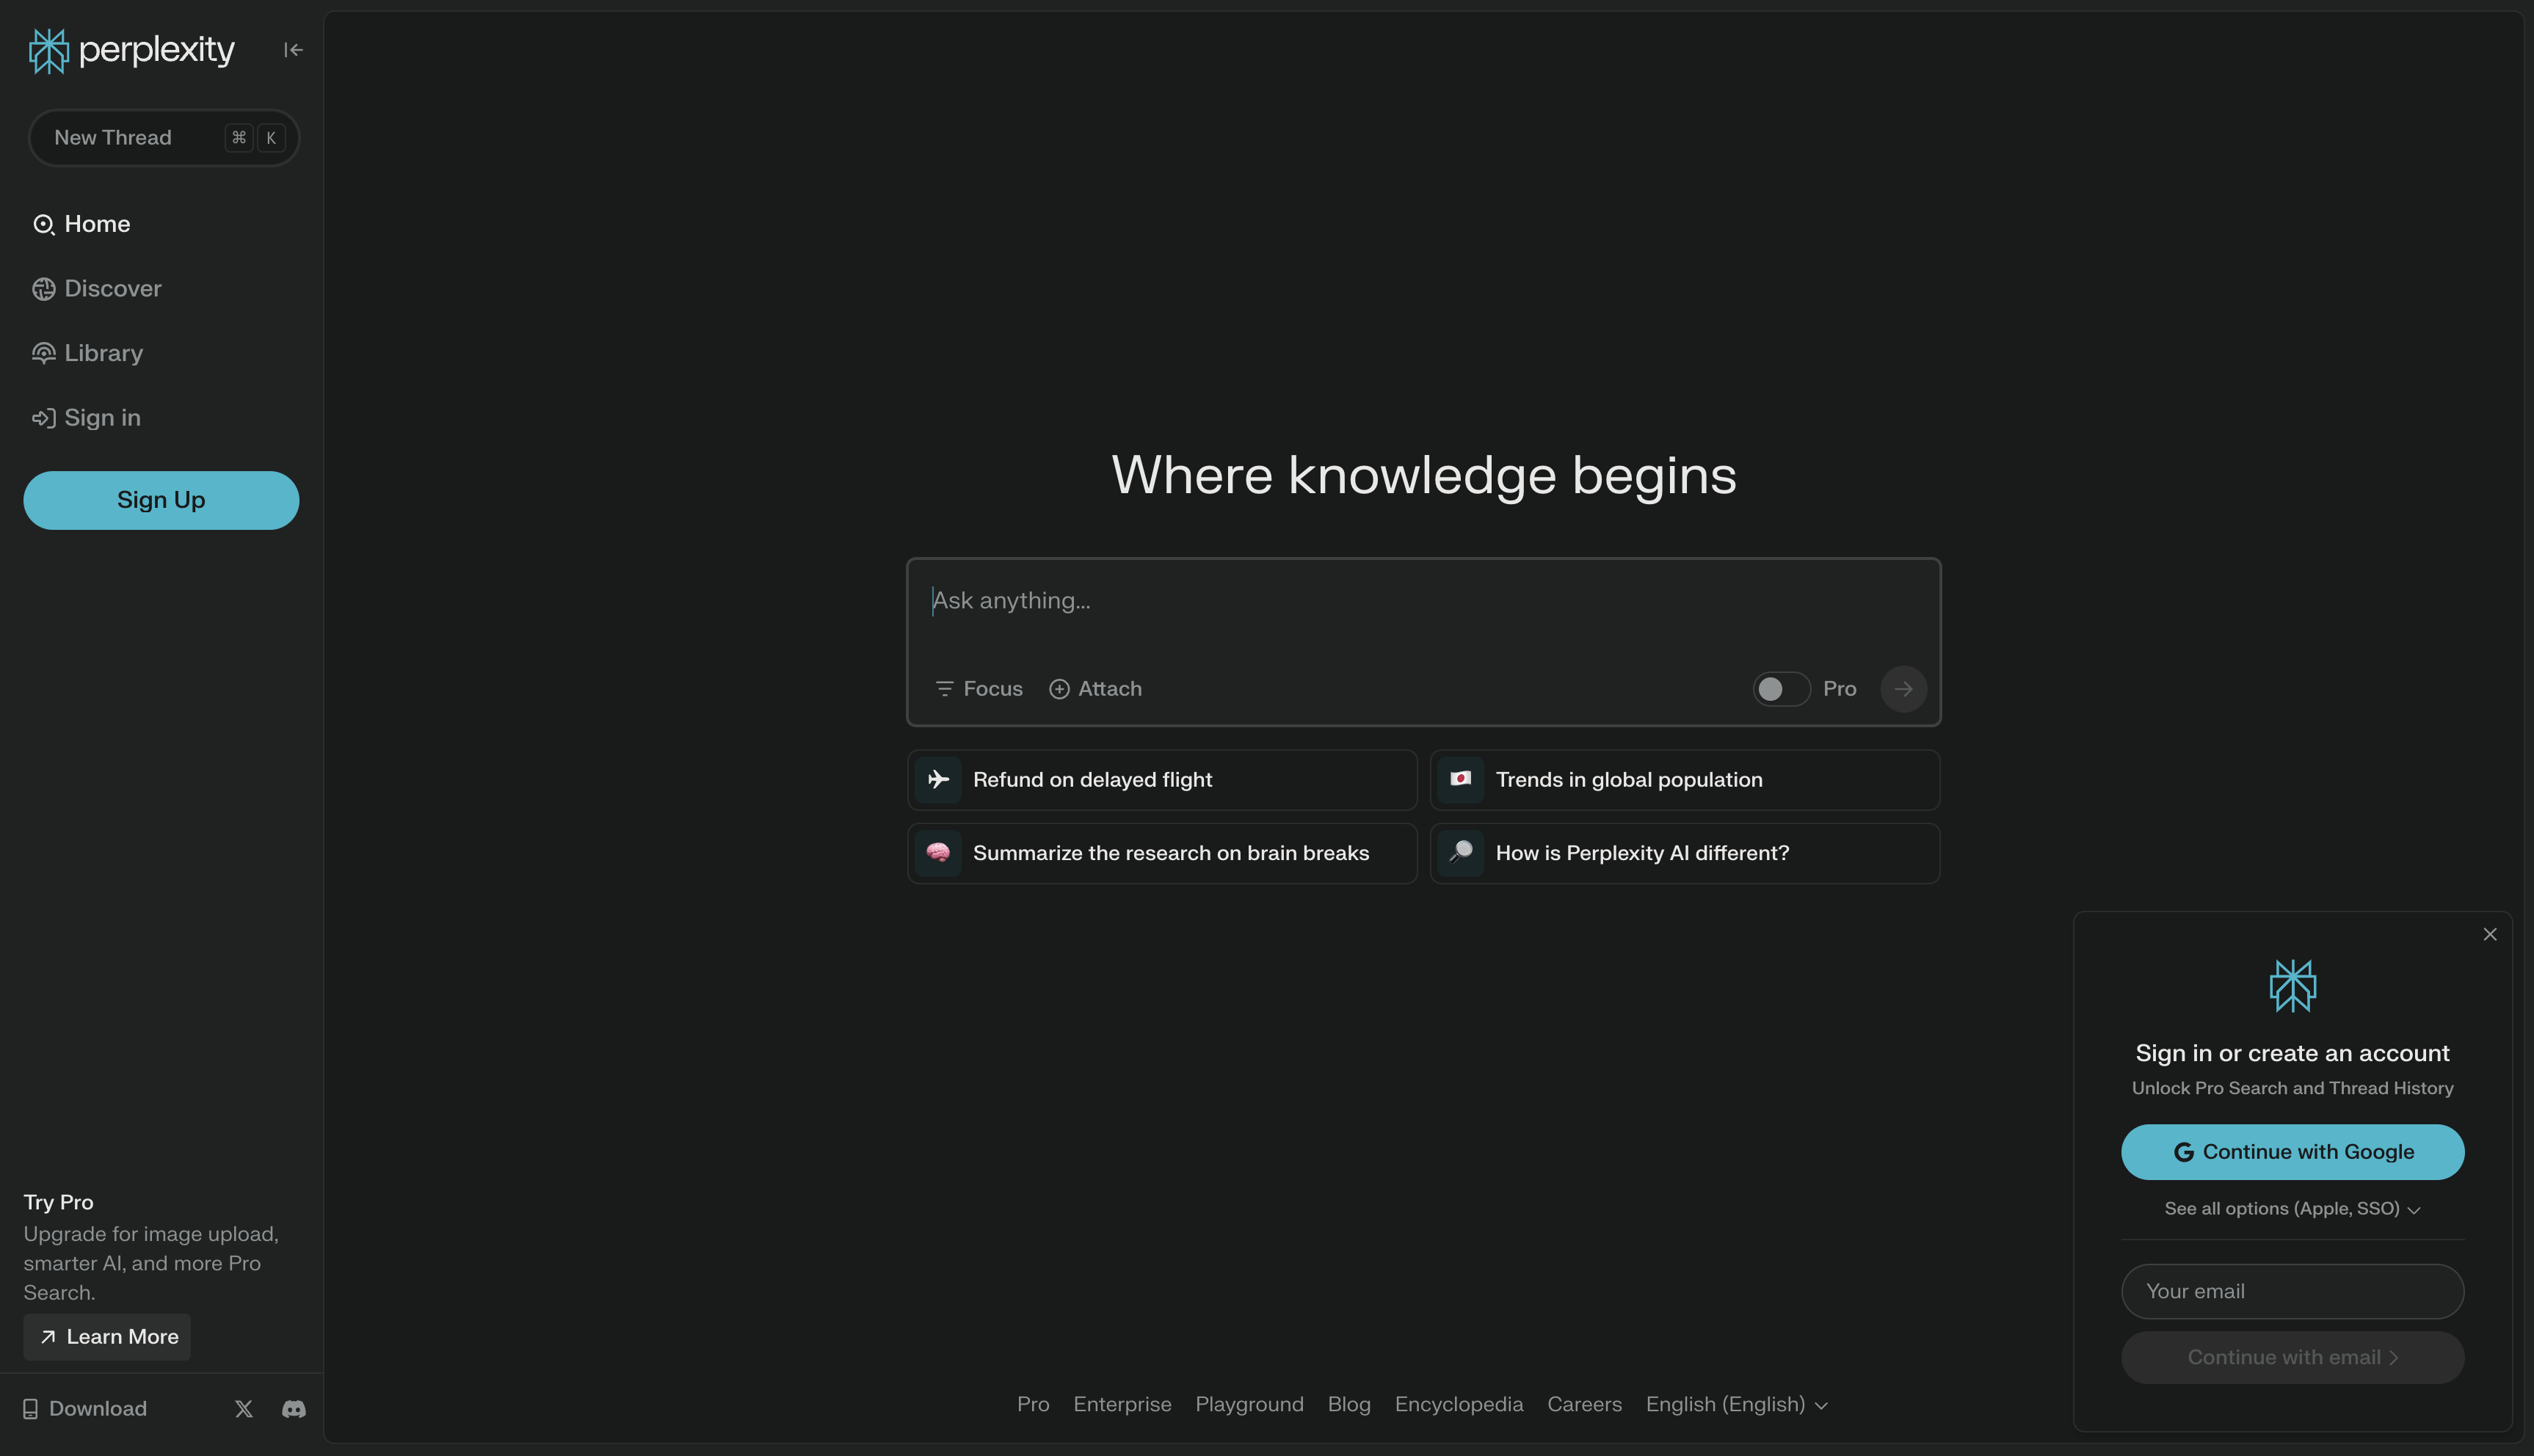The width and height of the screenshot is (2534, 1456).
Task: Click the X (Twitter) icon
Action: pos(243,1408)
